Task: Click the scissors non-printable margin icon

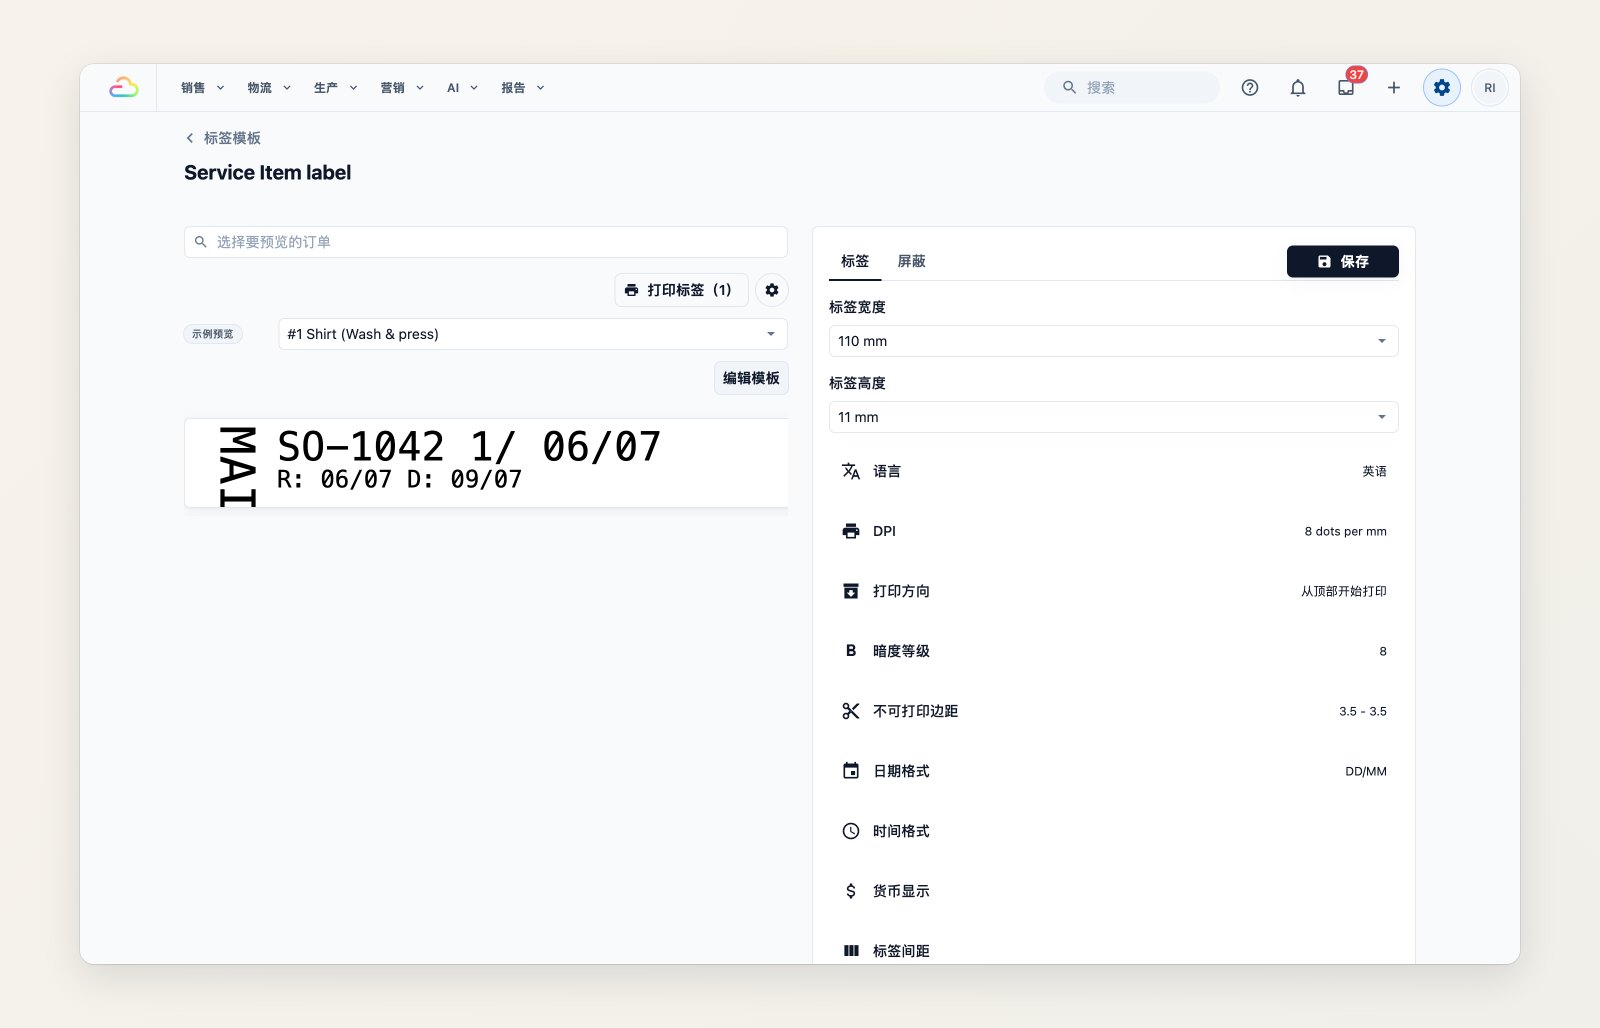Action: [851, 711]
